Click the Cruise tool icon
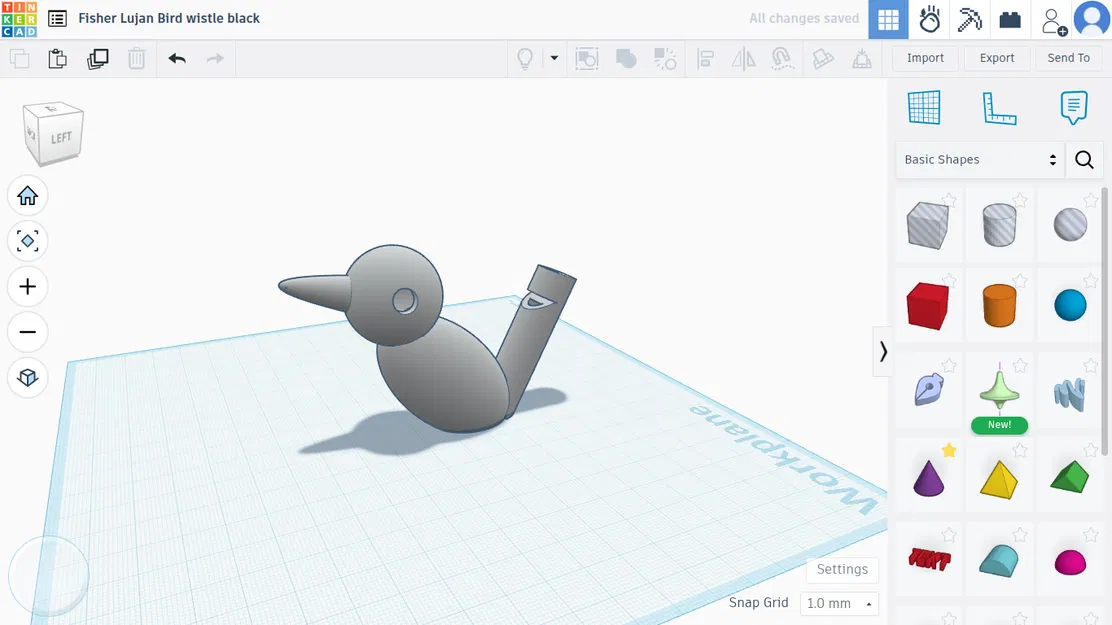The height and width of the screenshot is (625, 1112). coord(782,58)
